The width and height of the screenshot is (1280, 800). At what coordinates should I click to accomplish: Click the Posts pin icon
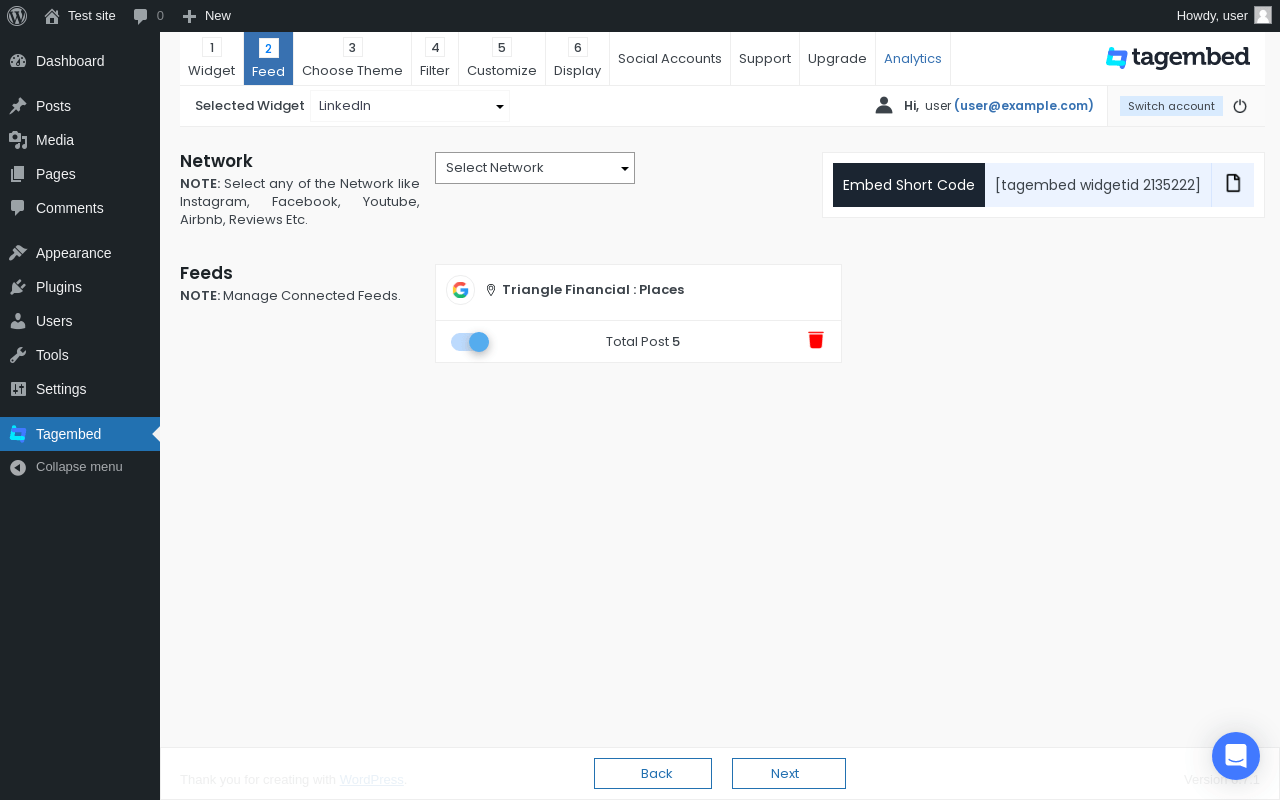(18, 106)
